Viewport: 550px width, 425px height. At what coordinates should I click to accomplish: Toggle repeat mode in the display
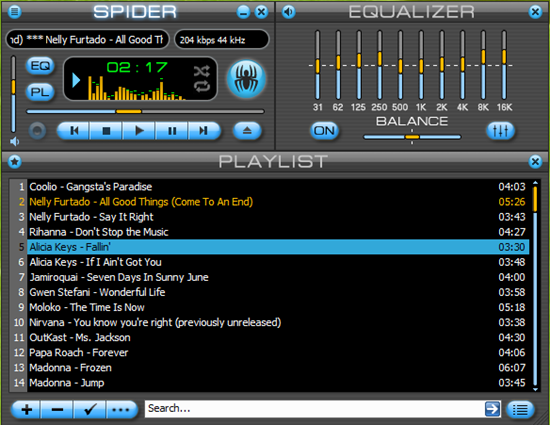point(202,86)
